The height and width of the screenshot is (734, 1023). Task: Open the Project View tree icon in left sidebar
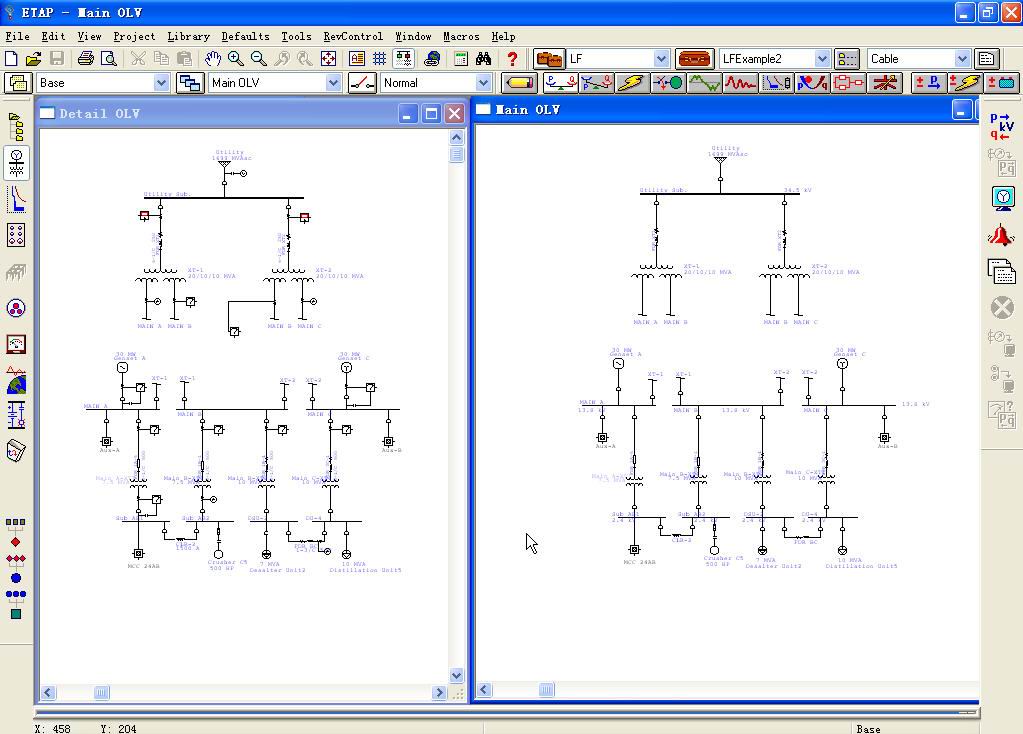[16, 127]
